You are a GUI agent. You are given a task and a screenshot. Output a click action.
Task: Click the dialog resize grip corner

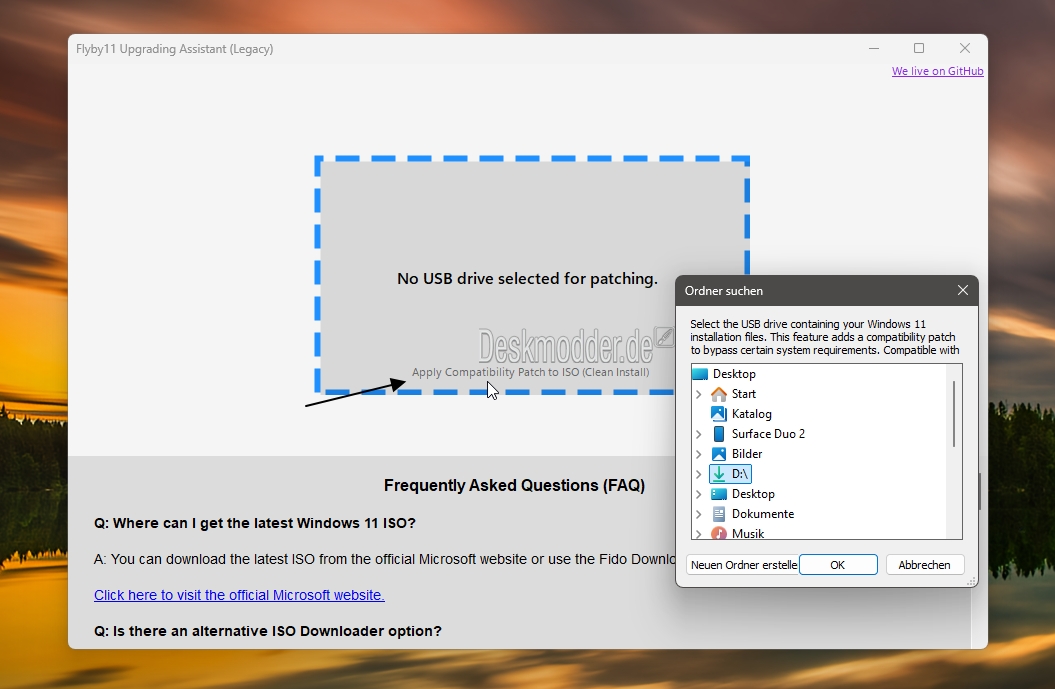972,581
